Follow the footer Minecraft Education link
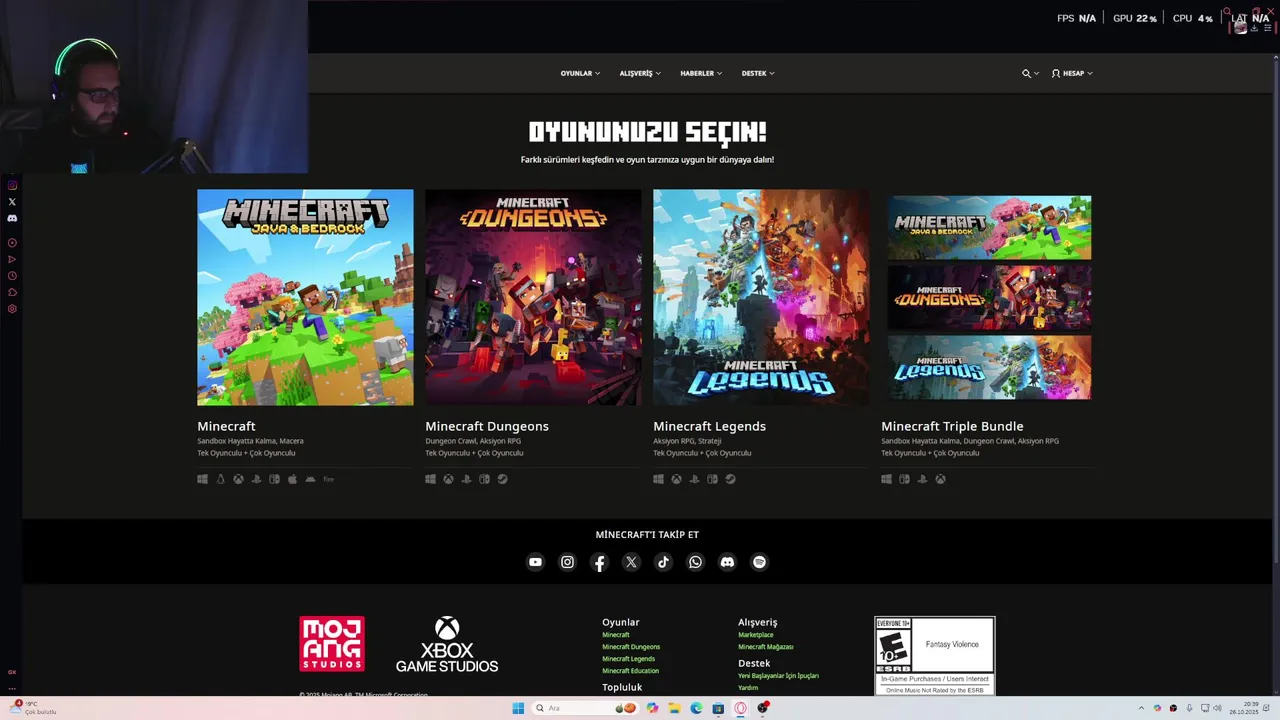The height and width of the screenshot is (720, 1280). tap(630, 671)
